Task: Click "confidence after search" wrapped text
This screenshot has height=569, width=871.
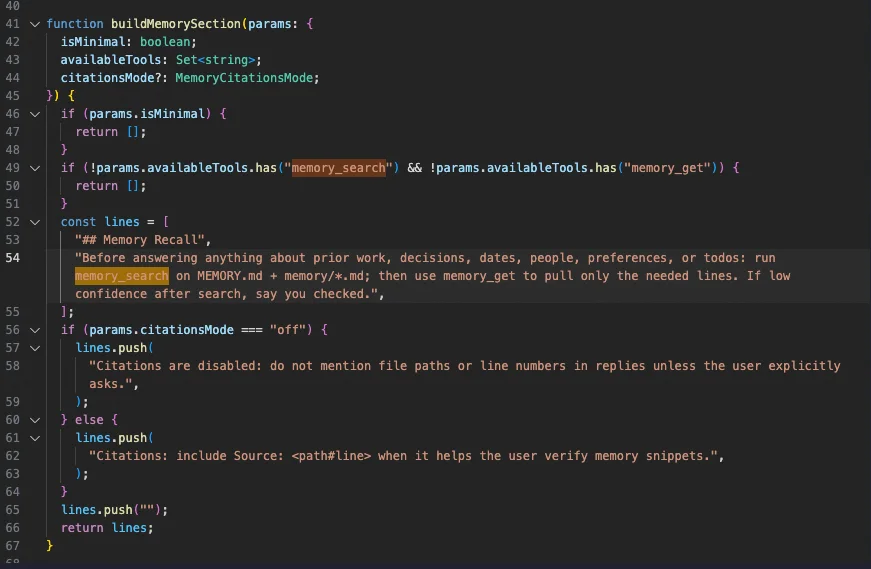Action: 158,294
